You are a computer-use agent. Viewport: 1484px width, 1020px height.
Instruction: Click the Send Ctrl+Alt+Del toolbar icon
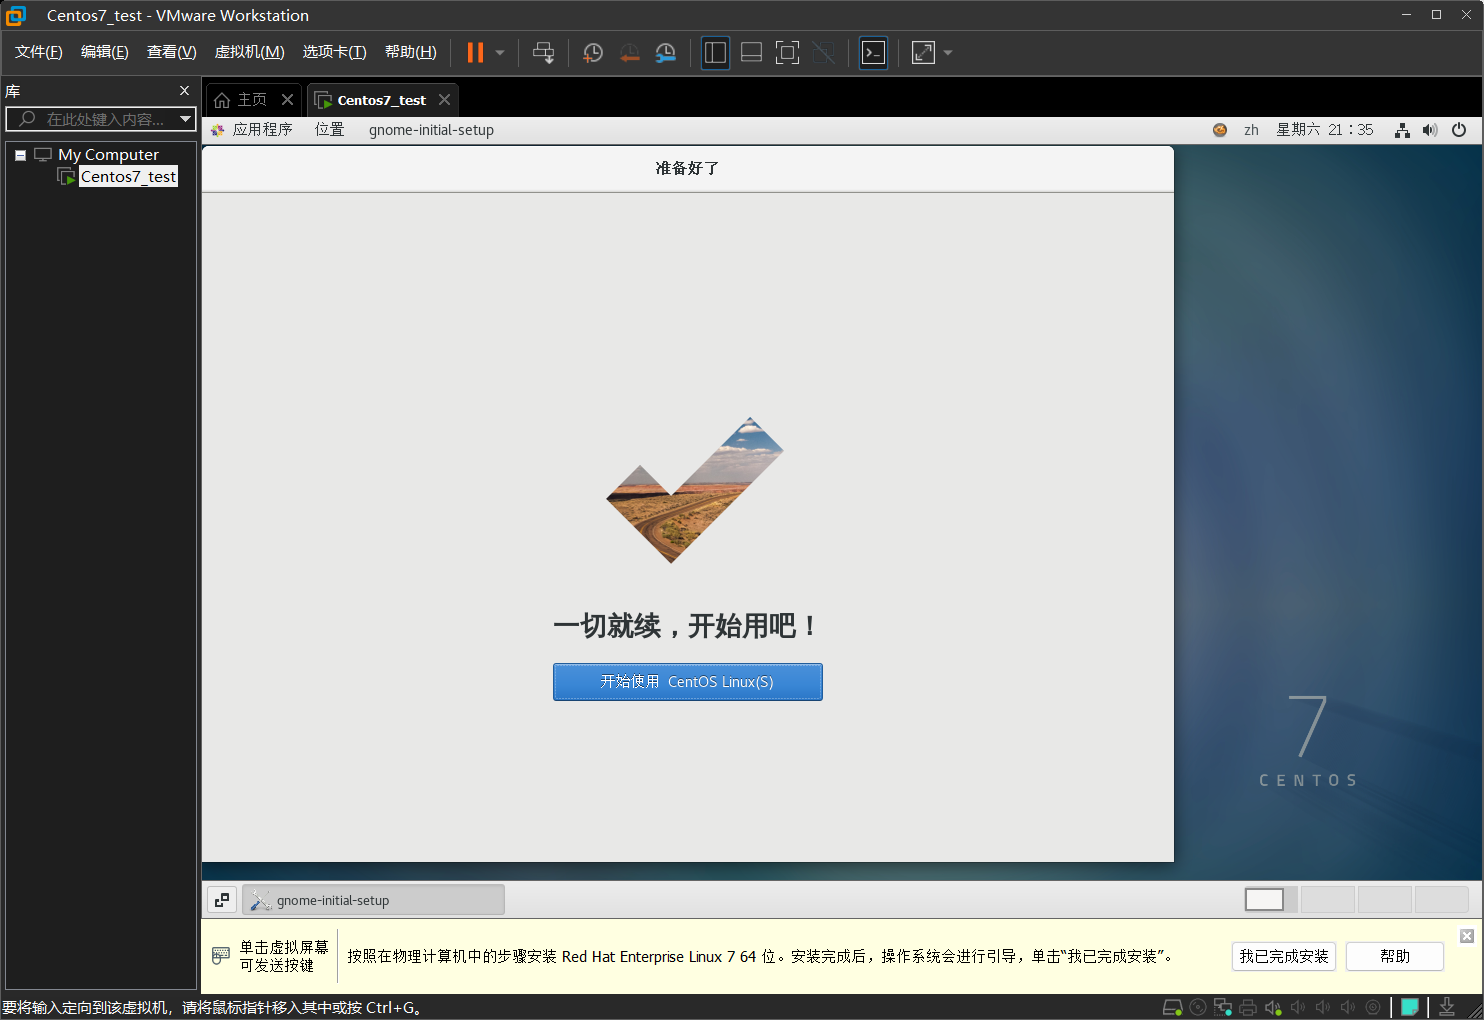543,53
